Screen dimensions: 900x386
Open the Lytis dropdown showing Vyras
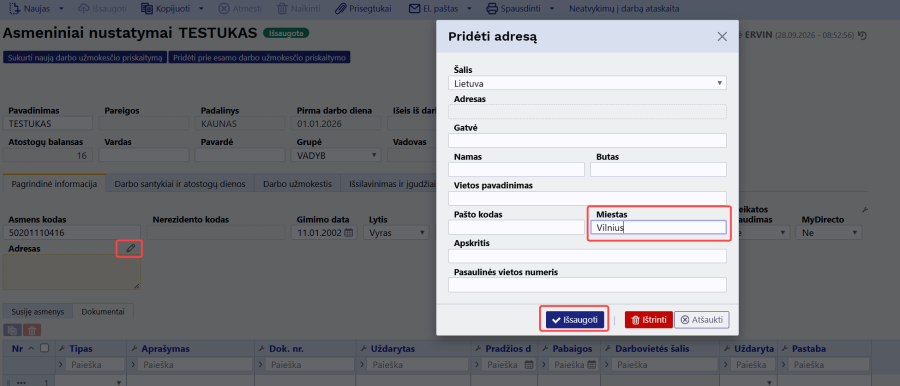click(397, 233)
